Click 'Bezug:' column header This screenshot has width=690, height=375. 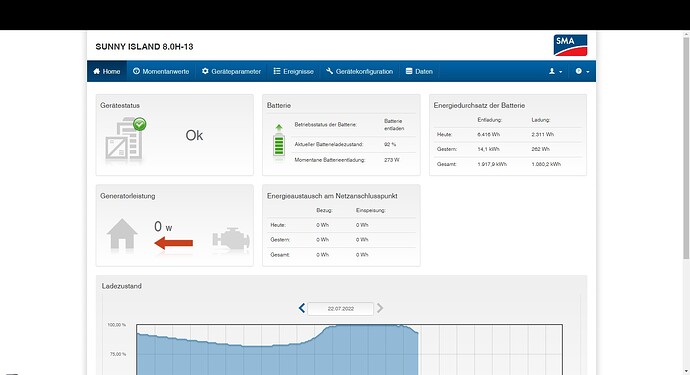324,210
